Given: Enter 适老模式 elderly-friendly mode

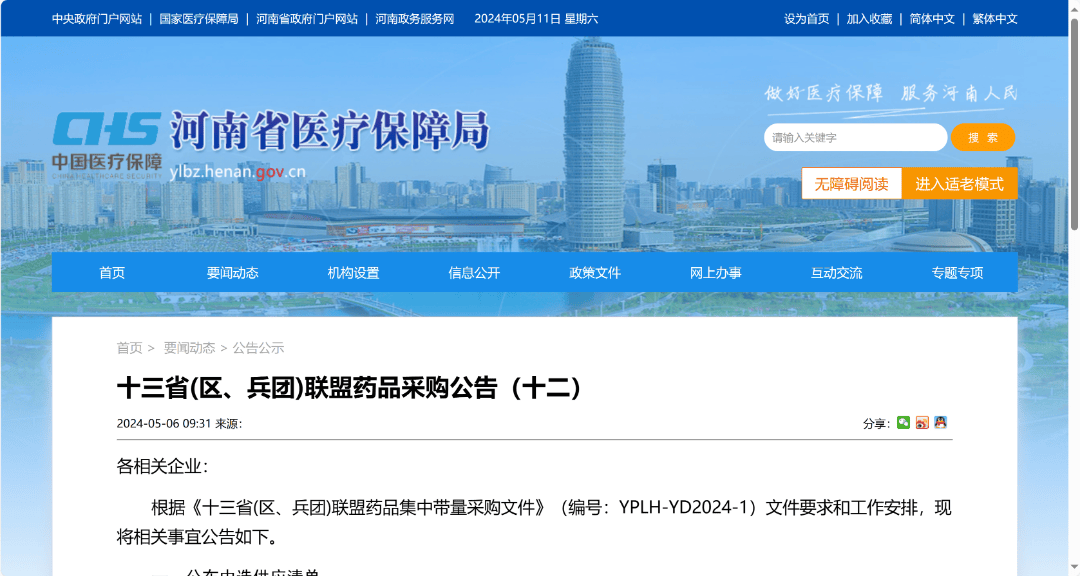Looking at the screenshot, I should point(959,183).
